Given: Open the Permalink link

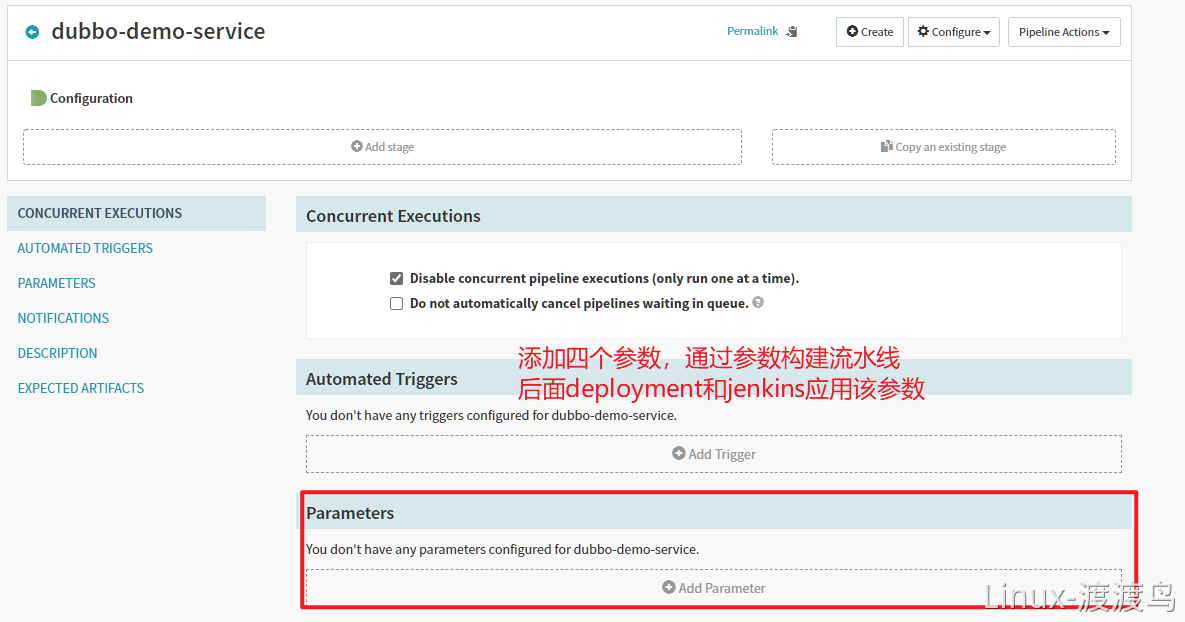Looking at the screenshot, I should click(x=752, y=31).
